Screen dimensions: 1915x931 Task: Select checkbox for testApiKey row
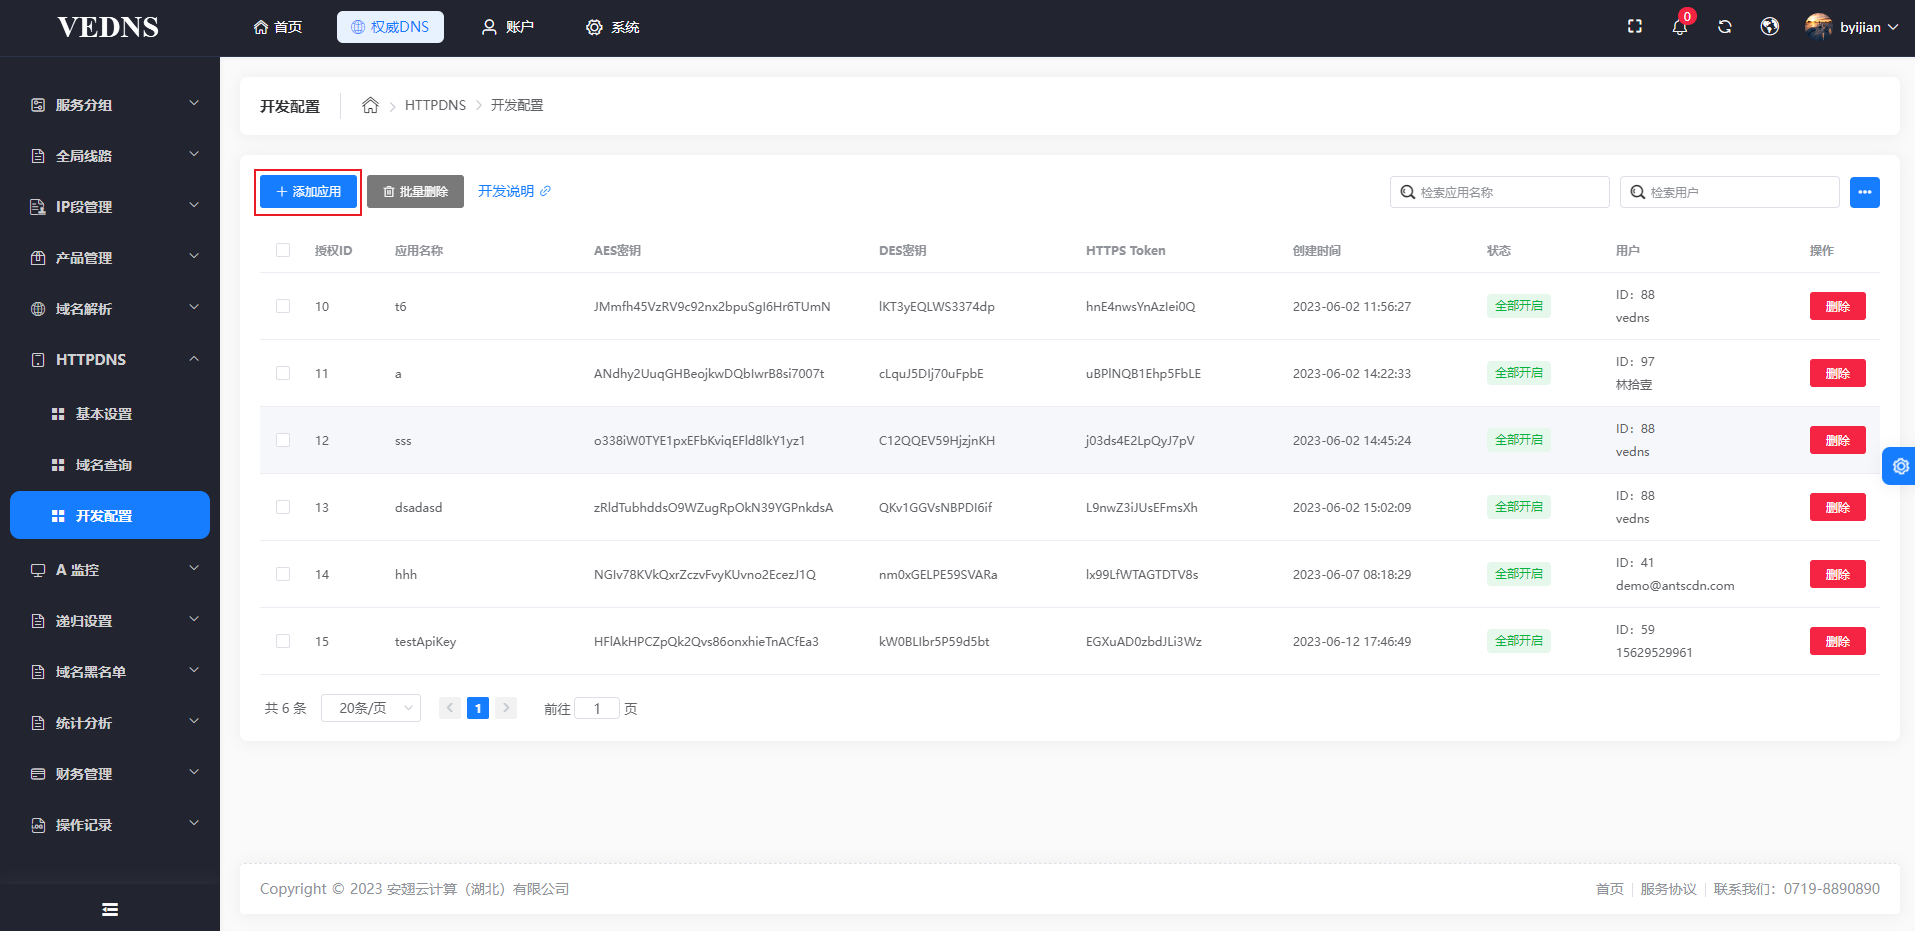(x=283, y=641)
